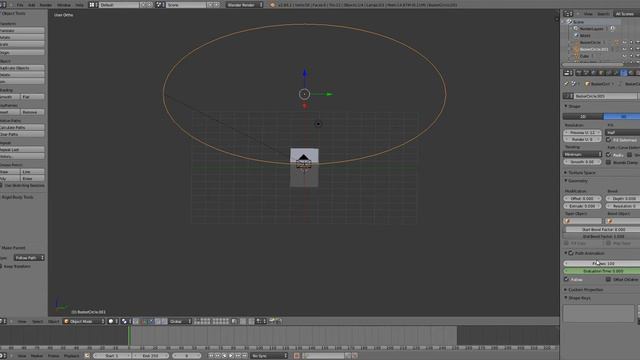The image size is (640, 360).
Task: Open the Window menu
Action: pos(64,5)
